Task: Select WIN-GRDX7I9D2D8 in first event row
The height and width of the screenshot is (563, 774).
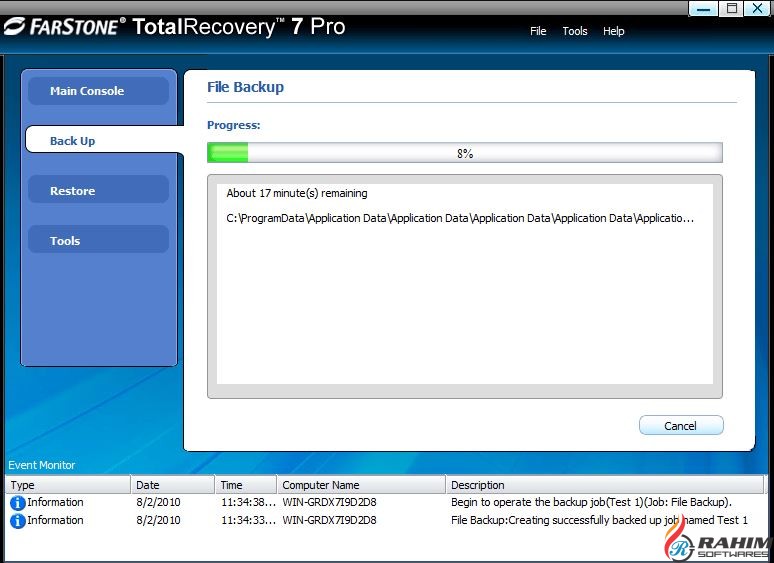Action: (329, 502)
